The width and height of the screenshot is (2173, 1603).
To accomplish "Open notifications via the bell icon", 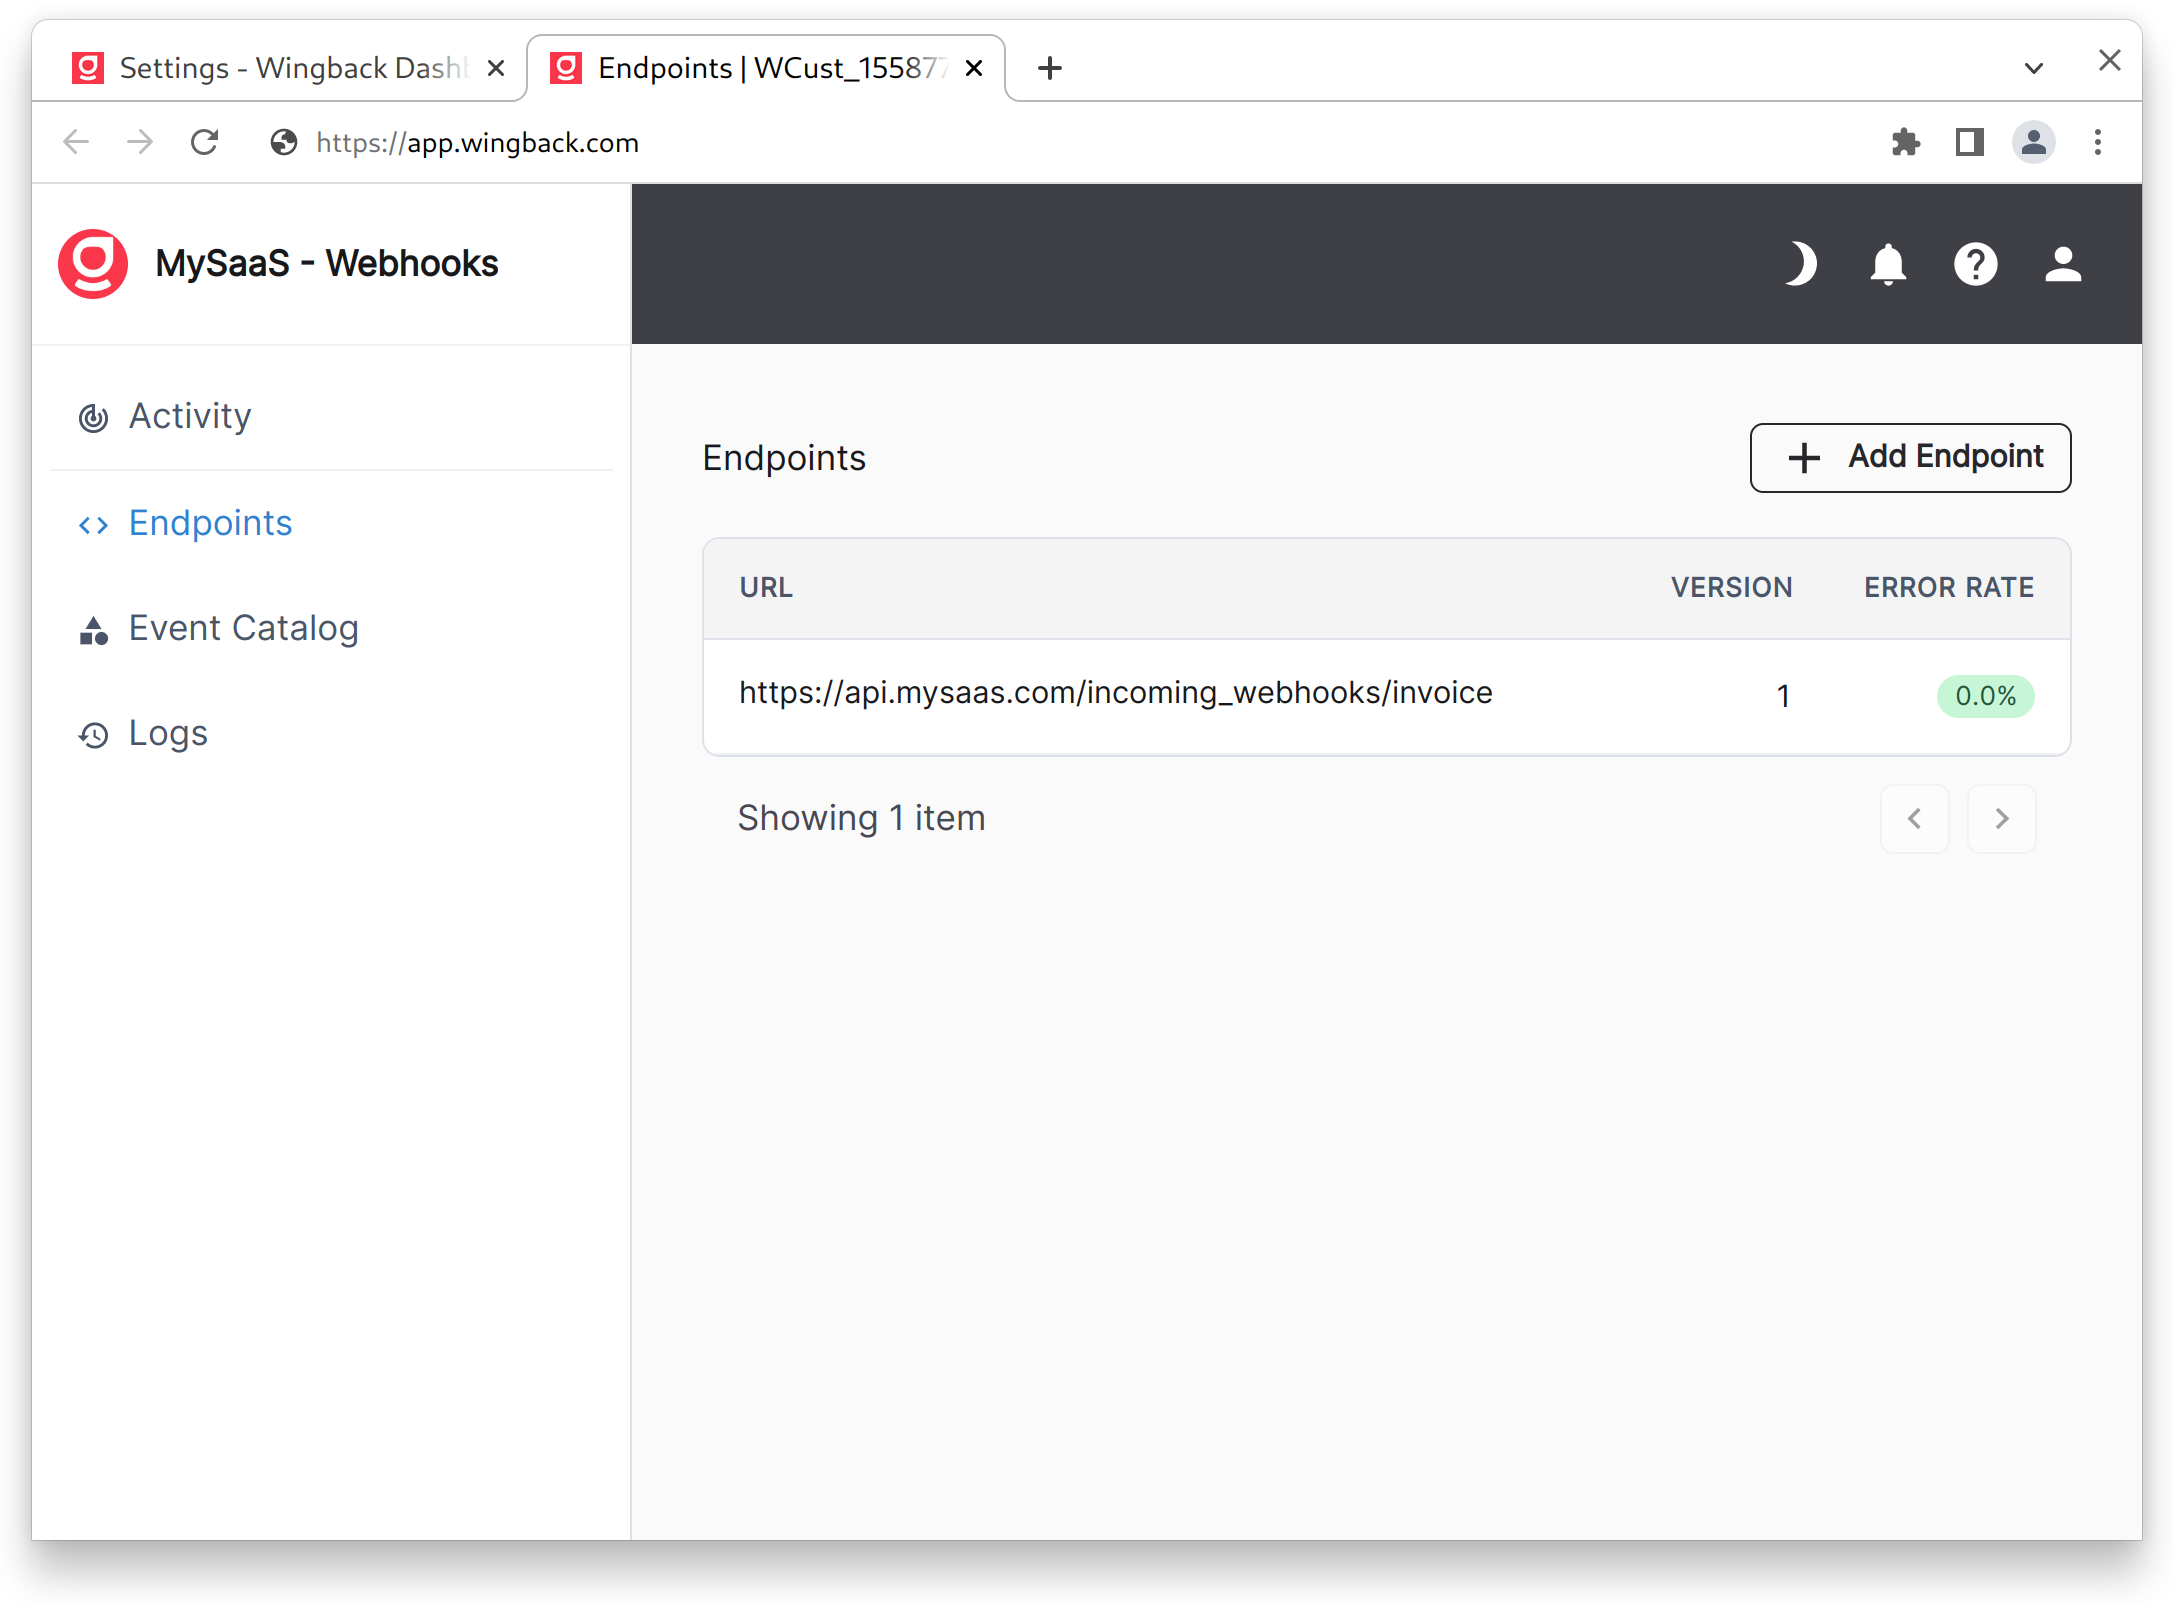I will tap(1888, 264).
